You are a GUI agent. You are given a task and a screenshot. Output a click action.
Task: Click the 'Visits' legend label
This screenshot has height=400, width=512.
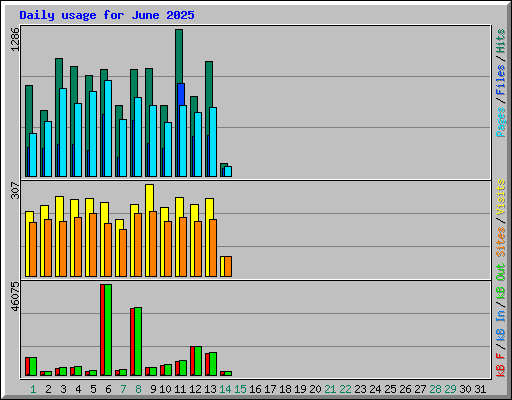(501, 198)
